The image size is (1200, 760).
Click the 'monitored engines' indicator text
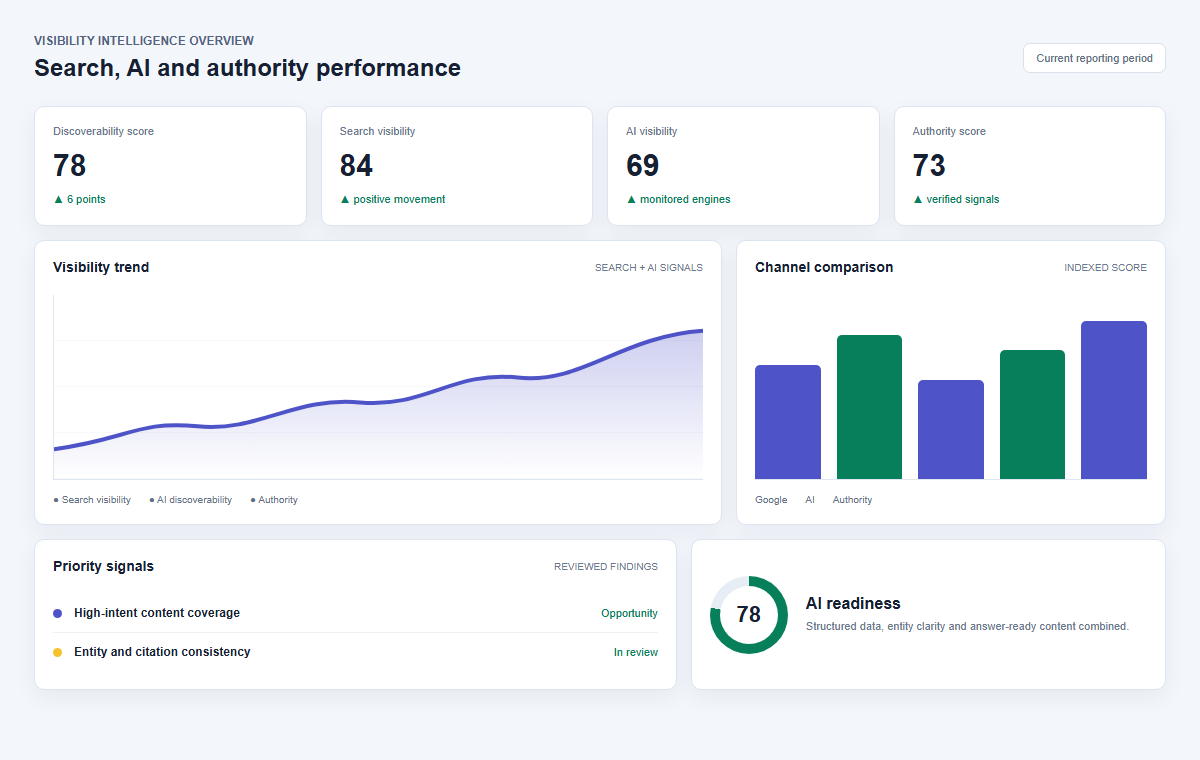679,199
